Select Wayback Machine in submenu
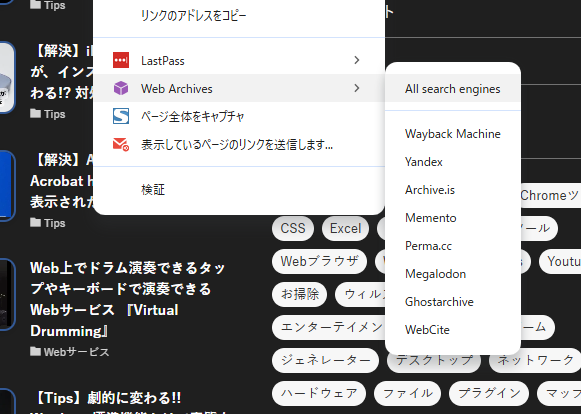The image size is (581, 414). [453, 133]
